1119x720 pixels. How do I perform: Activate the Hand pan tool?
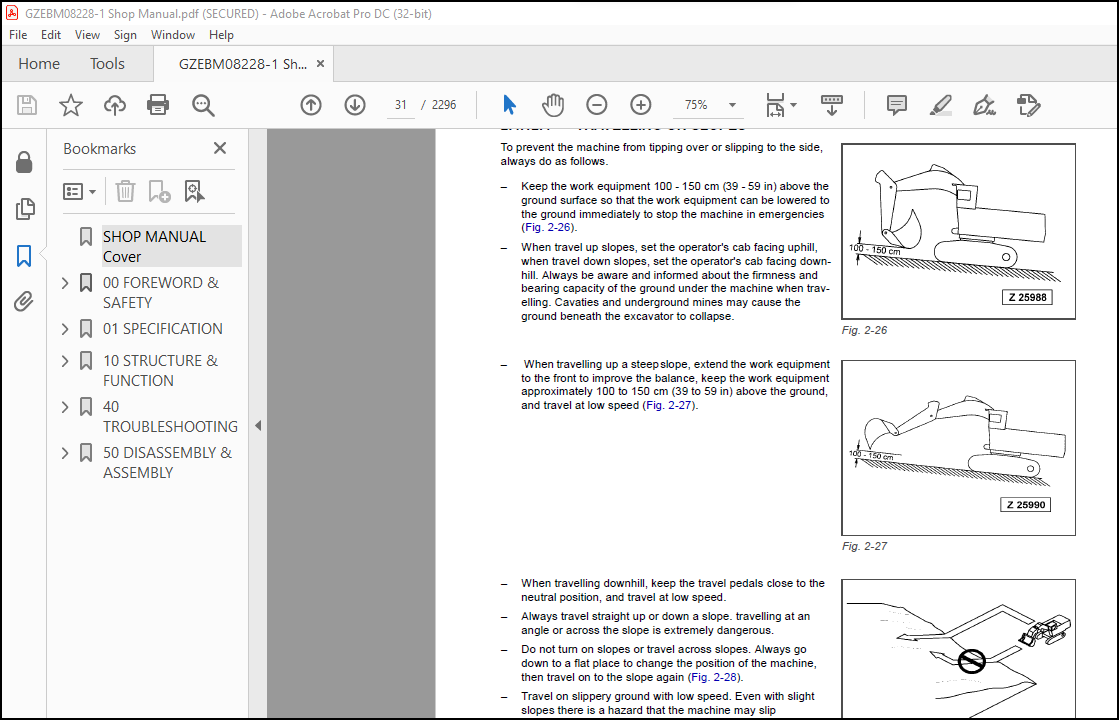(x=552, y=105)
